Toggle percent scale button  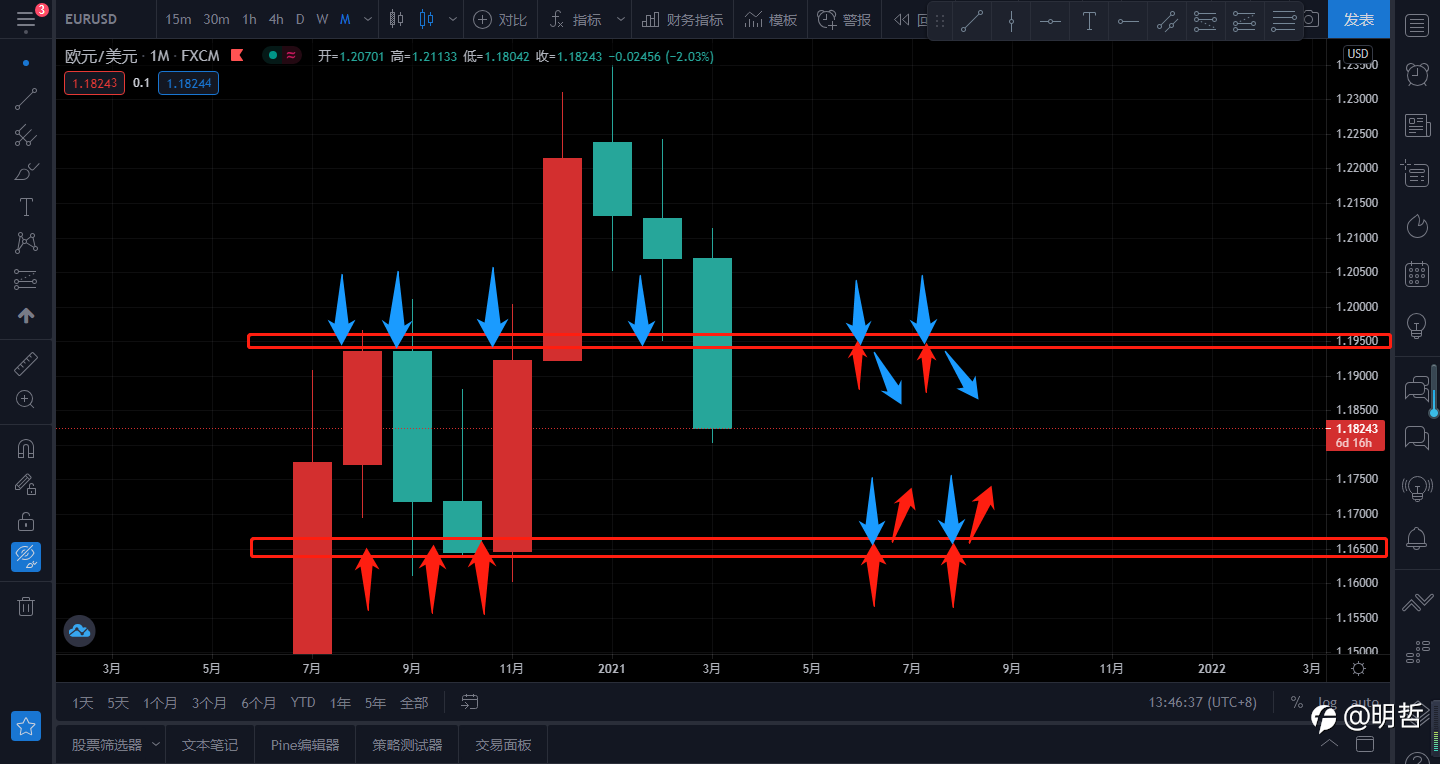pos(1297,703)
